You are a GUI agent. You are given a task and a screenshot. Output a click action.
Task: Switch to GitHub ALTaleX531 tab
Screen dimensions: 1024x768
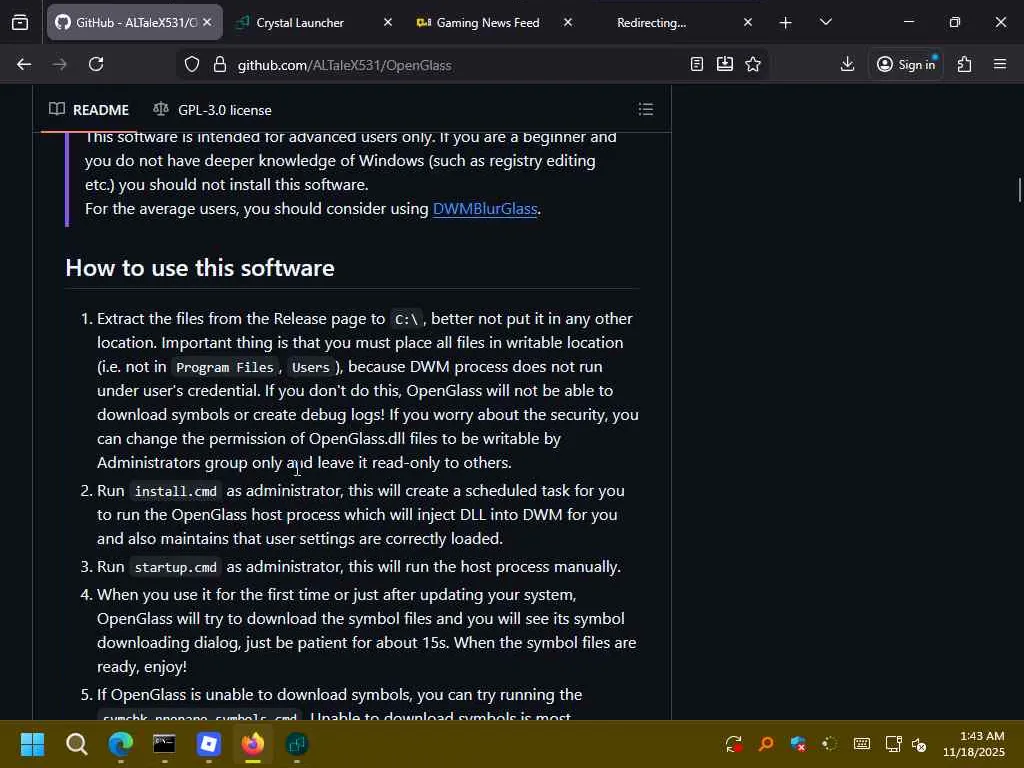(x=134, y=22)
